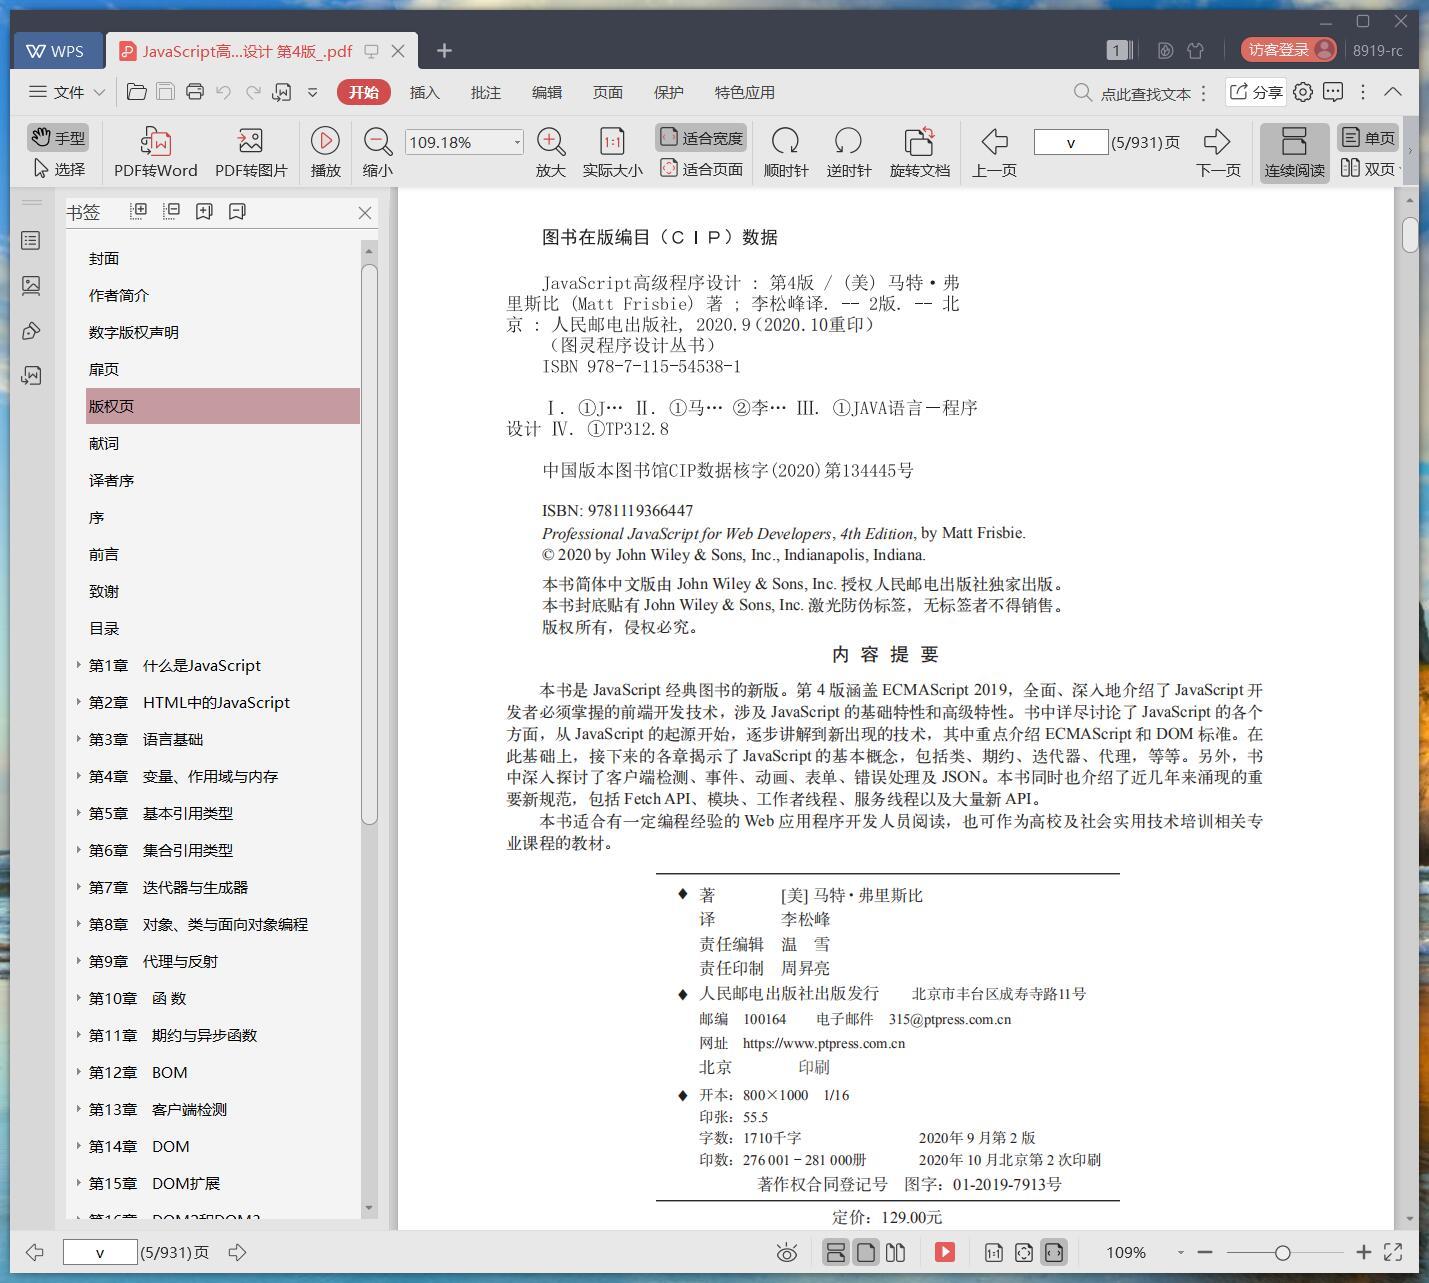Viewport: 1429px width, 1283px height.
Task: Expand 第3章 语言基础 bookmark
Action: click(78, 738)
